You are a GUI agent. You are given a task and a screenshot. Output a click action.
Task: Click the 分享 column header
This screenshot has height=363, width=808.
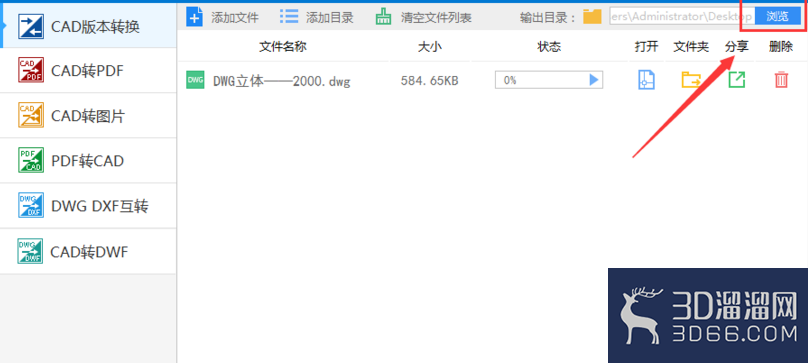click(737, 47)
